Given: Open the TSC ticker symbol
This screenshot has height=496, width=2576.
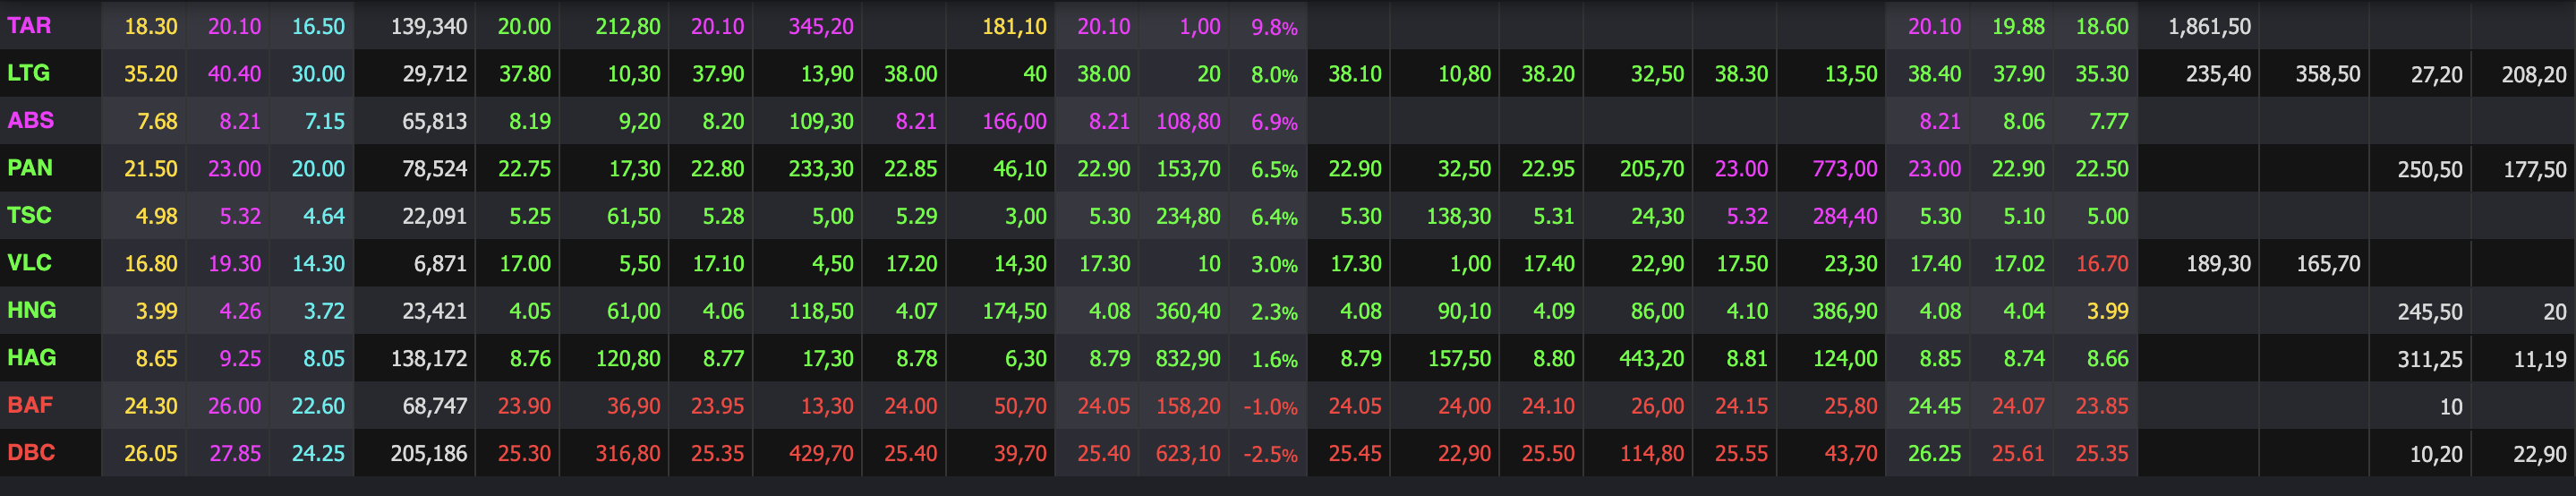Looking at the screenshot, I should pyautogui.click(x=29, y=216).
